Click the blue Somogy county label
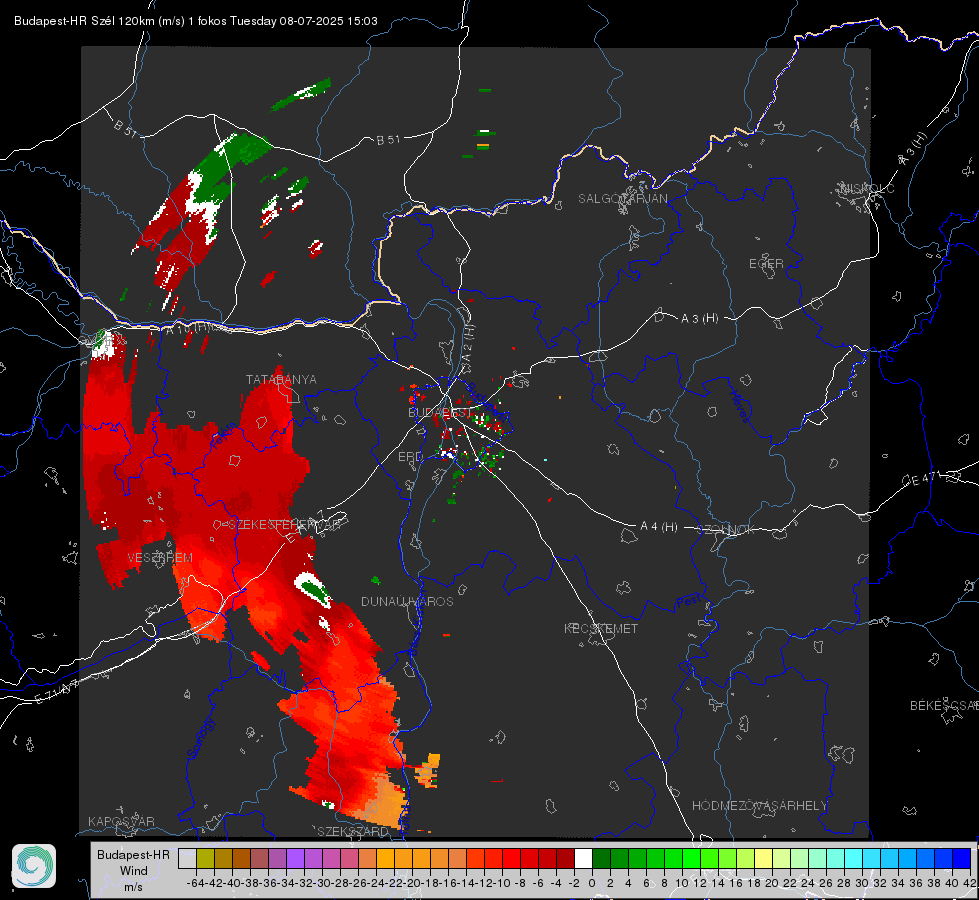979x900 pixels. coord(201,738)
